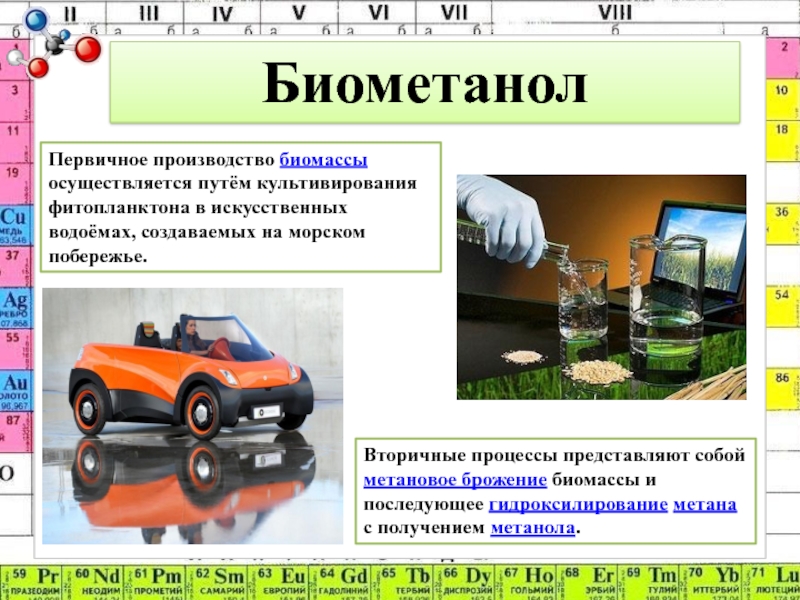Screen dimensions: 800x600
Task: Open the метана link
Action: [705, 503]
